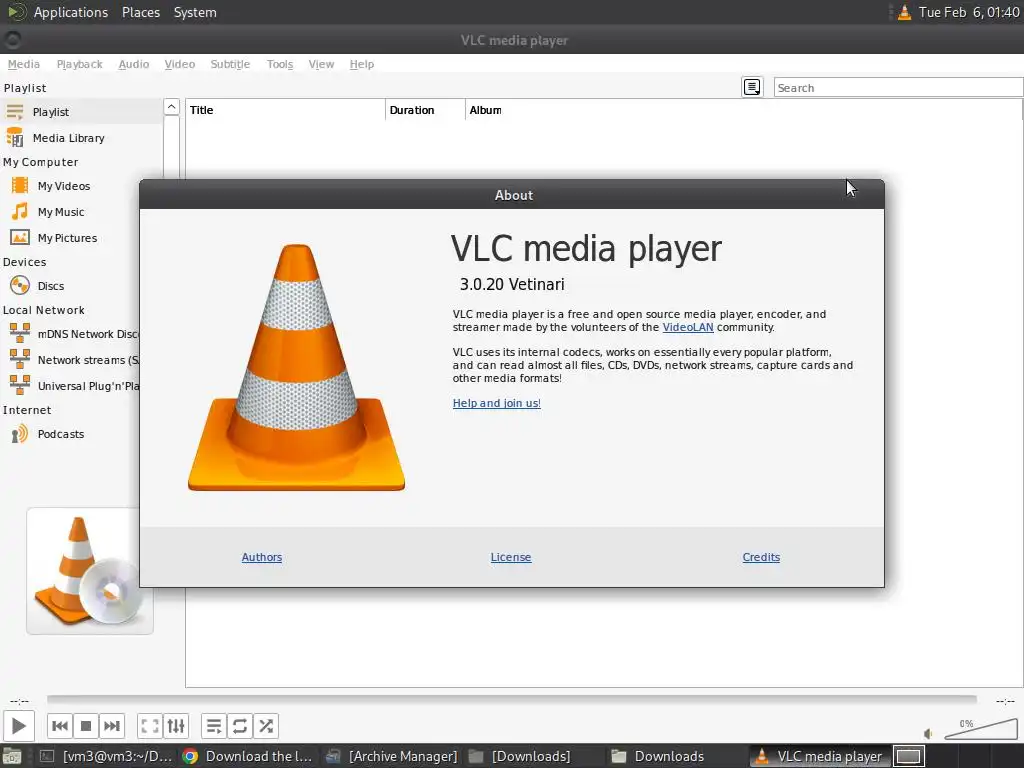Image resolution: width=1024 pixels, height=768 pixels.
Task: Open the System menu in top panel
Action: coord(195,12)
